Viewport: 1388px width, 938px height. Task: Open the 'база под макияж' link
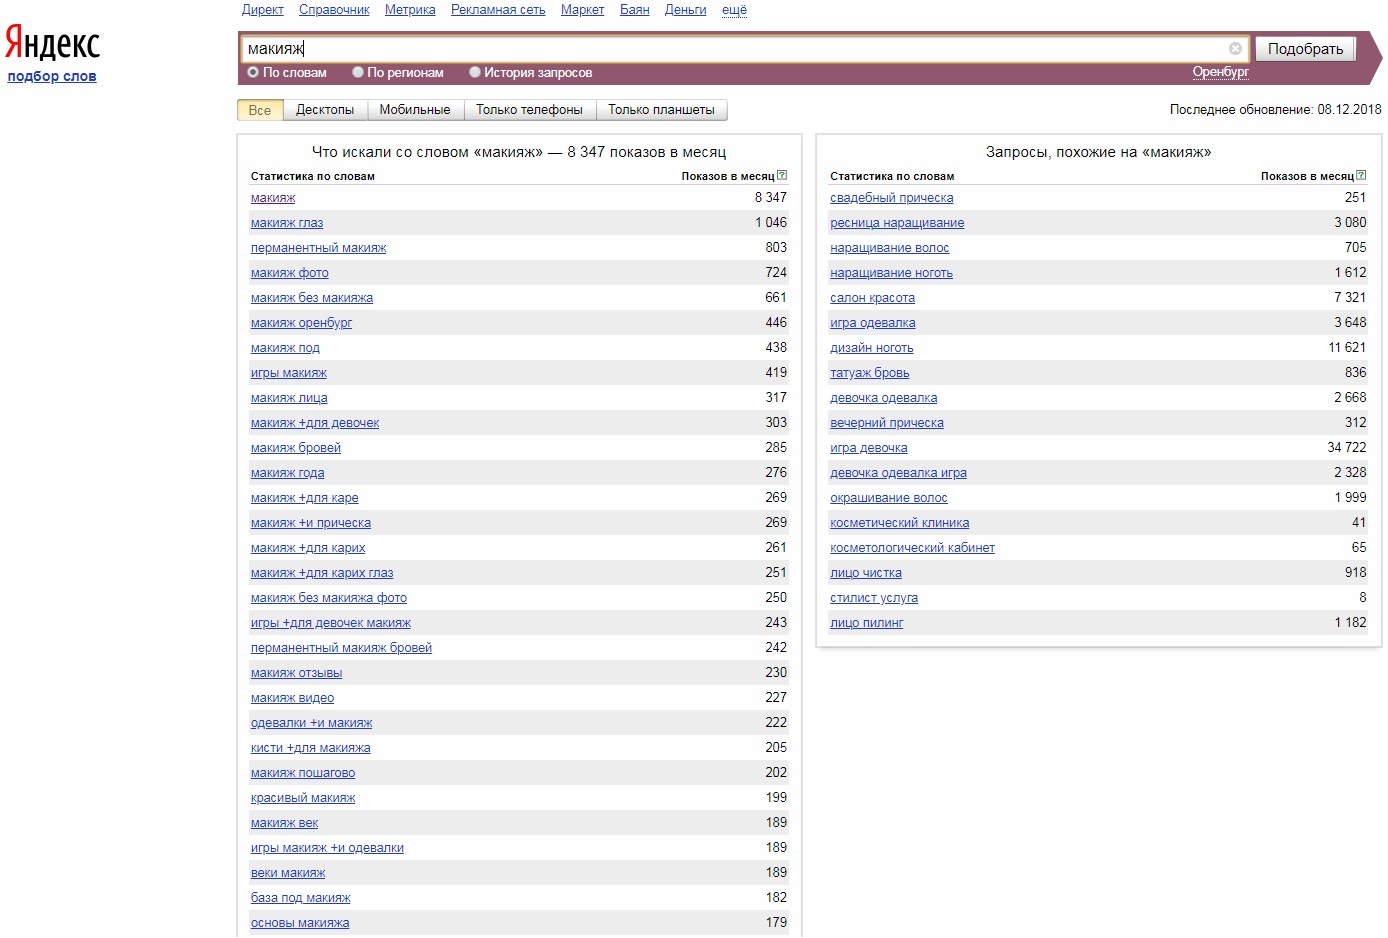click(300, 898)
